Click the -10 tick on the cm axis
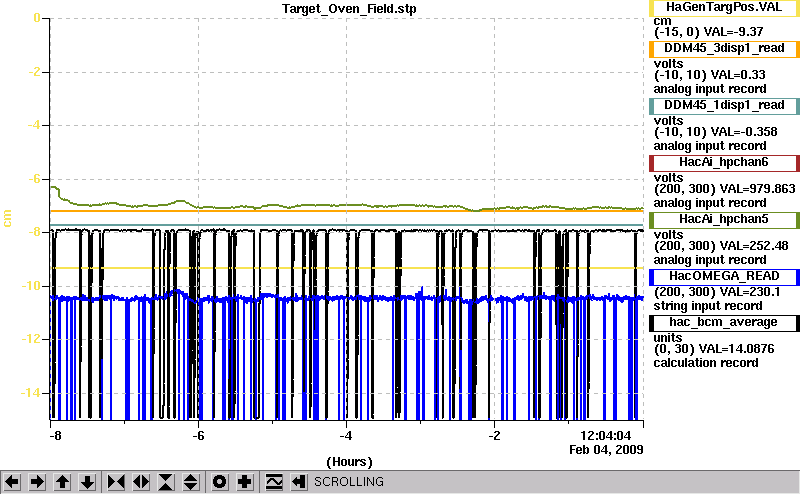Viewport: 800px width, 494px height. [x=31, y=286]
